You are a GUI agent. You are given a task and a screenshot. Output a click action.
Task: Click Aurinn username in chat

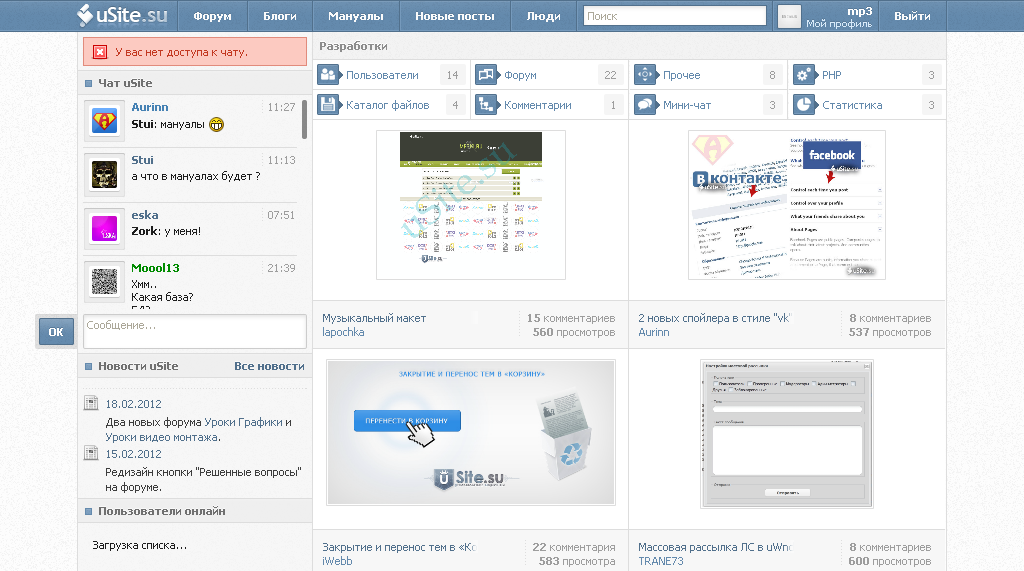point(150,107)
